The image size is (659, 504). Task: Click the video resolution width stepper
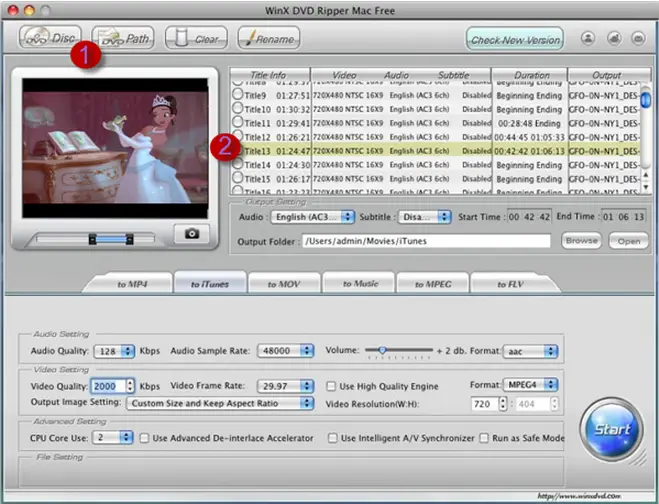[x=503, y=404]
